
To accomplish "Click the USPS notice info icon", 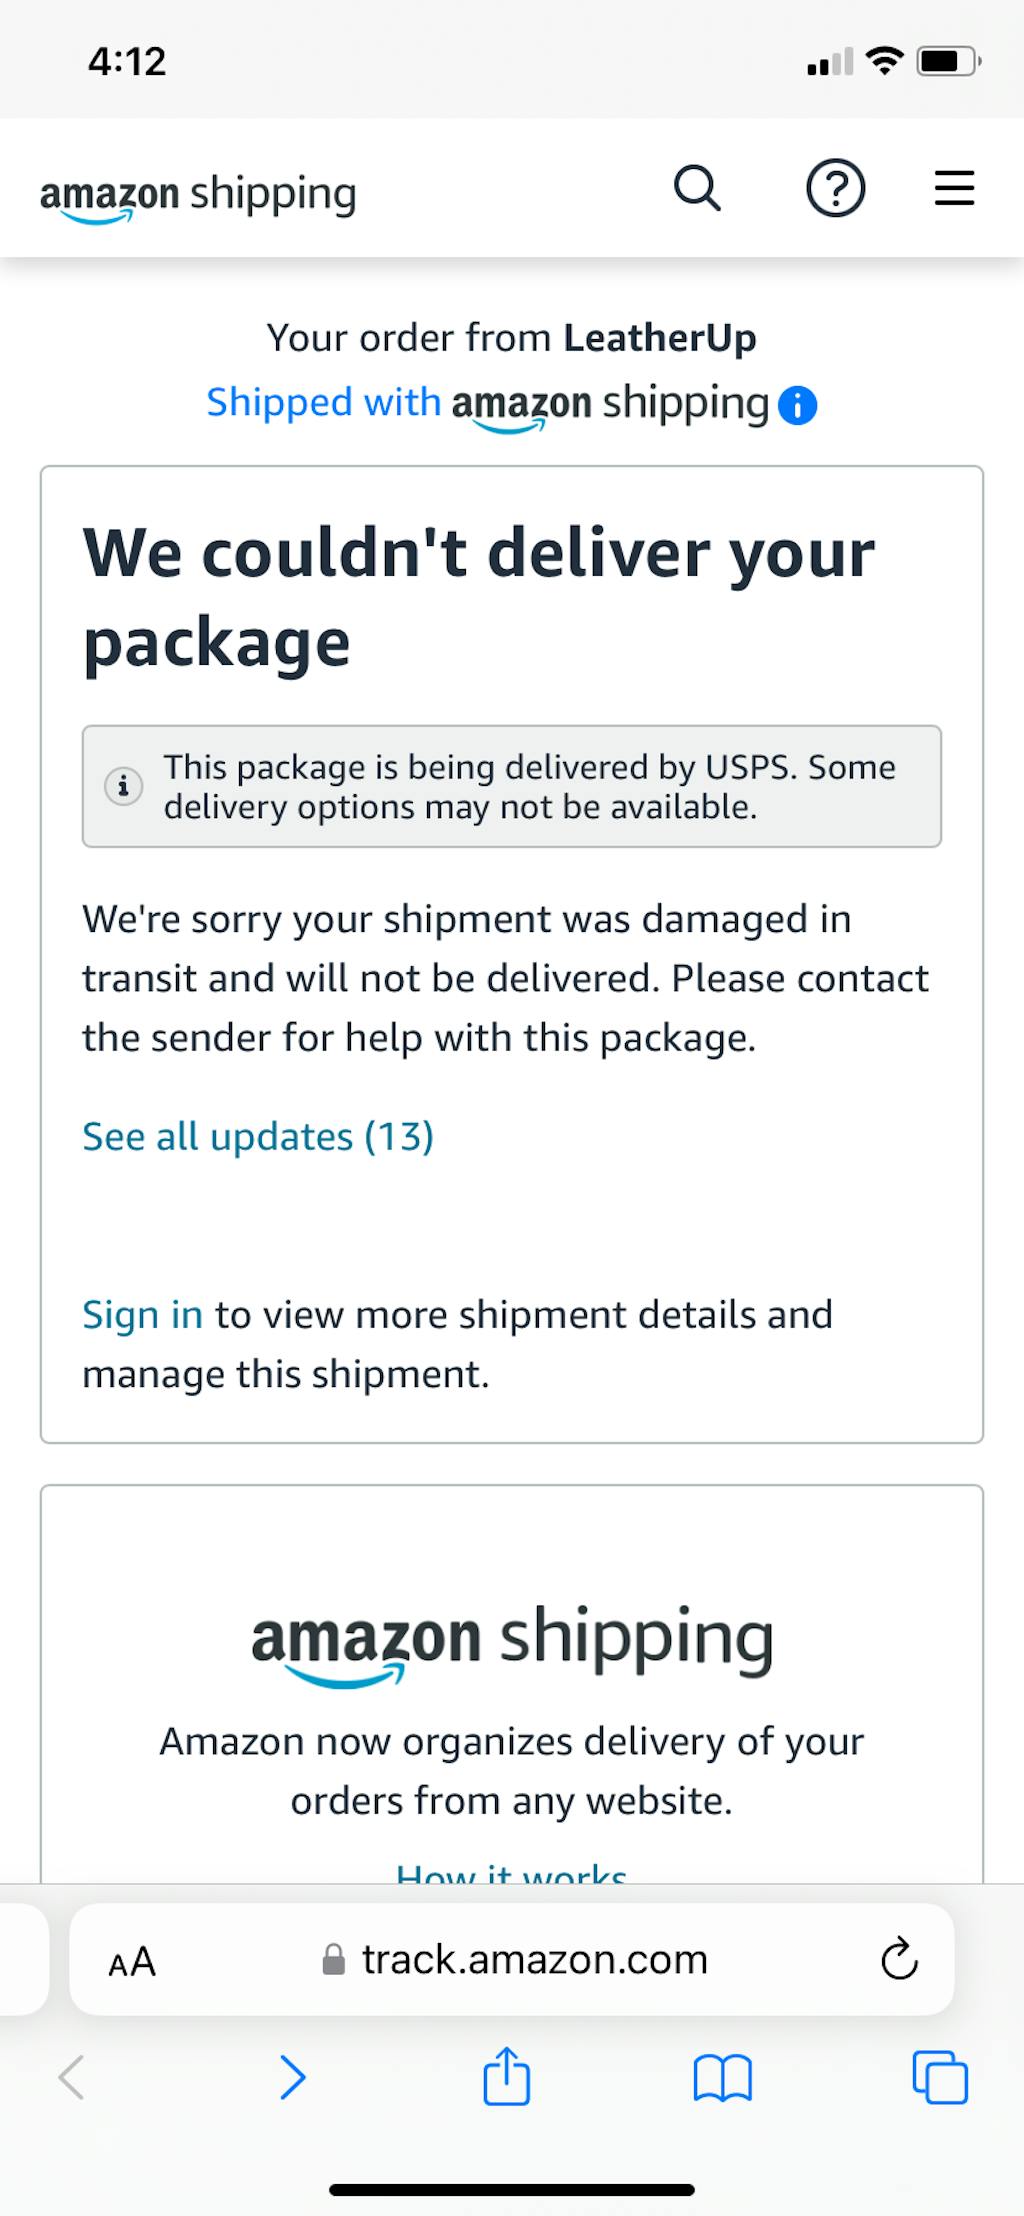I will pos(124,786).
